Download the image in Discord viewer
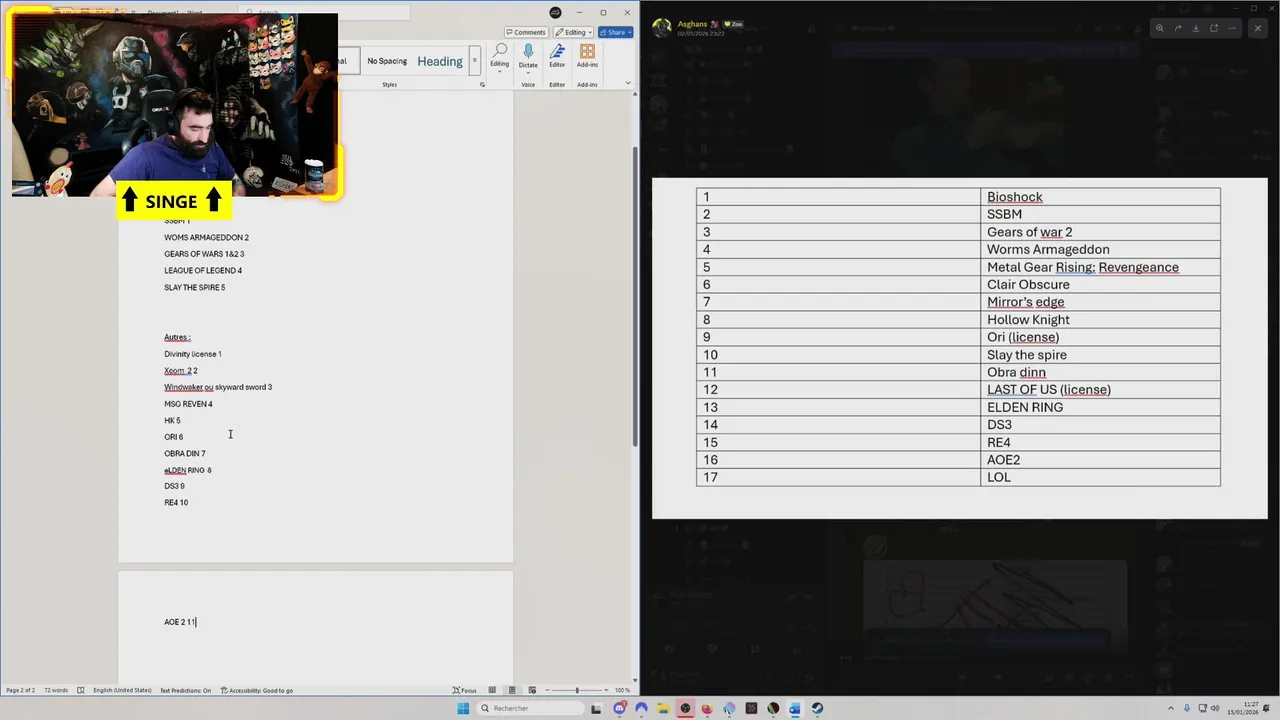The width and height of the screenshot is (1280, 720). (x=1196, y=28)
